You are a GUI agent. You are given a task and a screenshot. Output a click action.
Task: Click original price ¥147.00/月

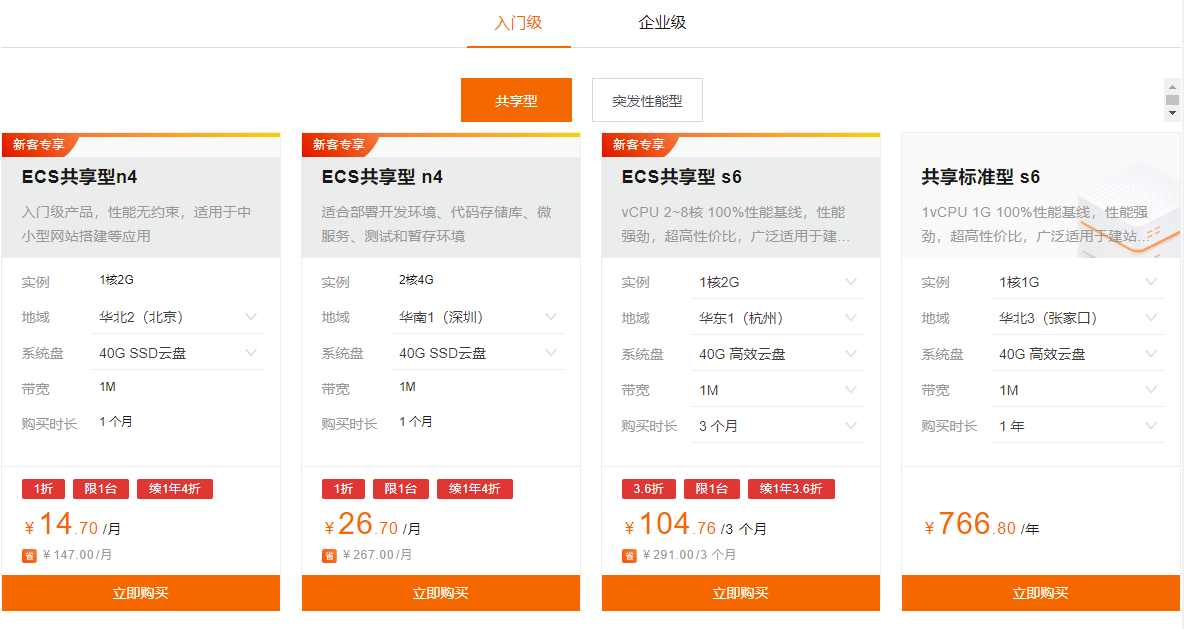coord(78,555)
